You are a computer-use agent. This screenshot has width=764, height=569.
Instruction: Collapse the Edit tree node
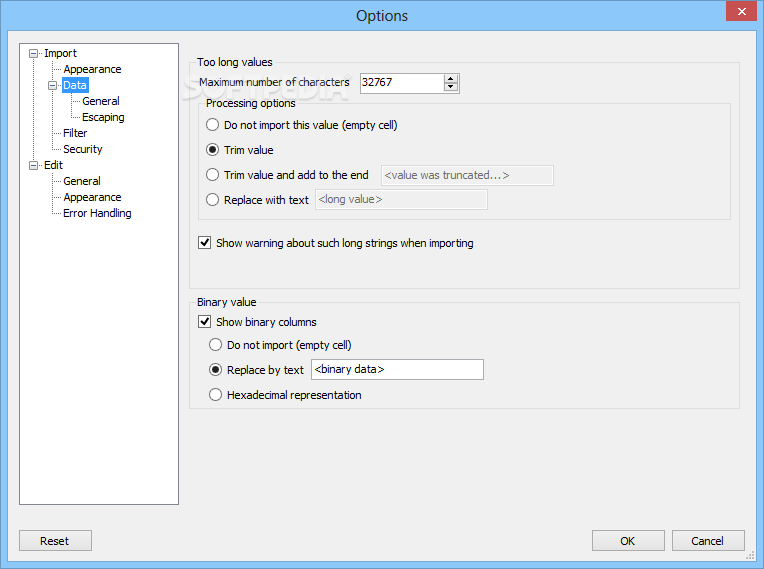coord(34,166)
